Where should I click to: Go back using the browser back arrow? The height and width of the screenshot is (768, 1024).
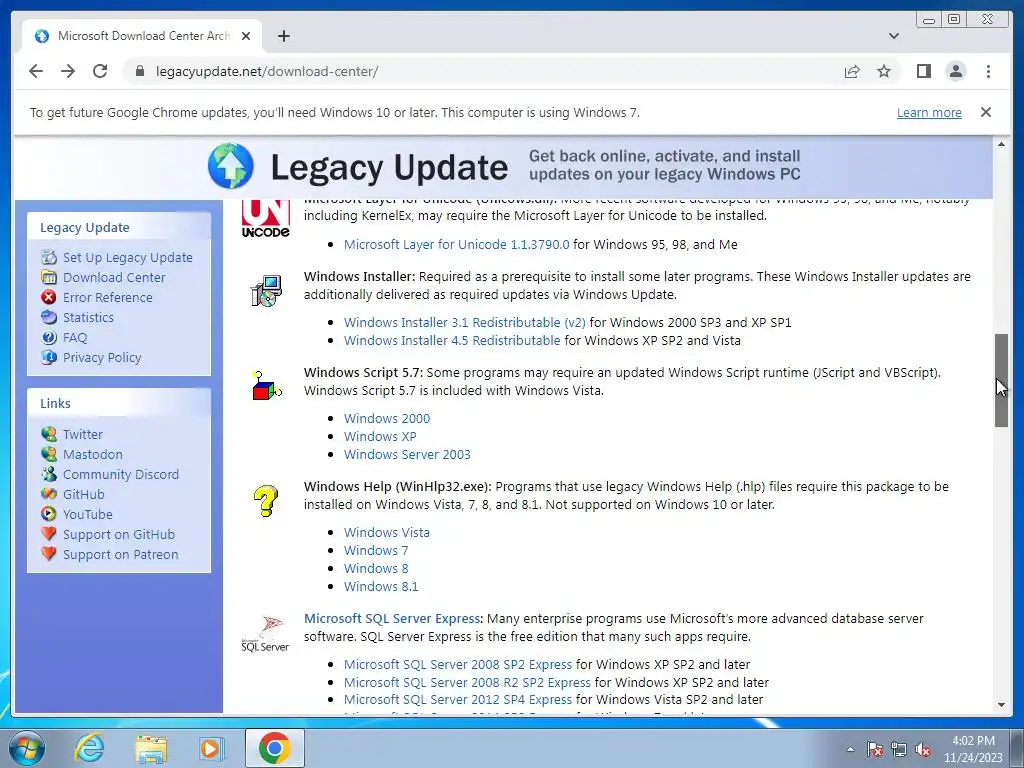point(36,71)
